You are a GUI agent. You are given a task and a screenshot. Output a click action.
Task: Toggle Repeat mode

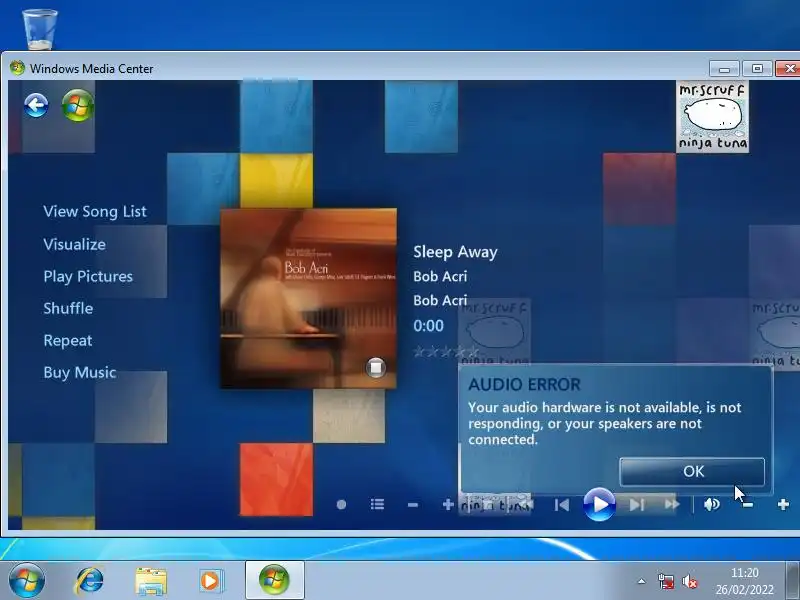pyautogui.click(x=68, y=340)
